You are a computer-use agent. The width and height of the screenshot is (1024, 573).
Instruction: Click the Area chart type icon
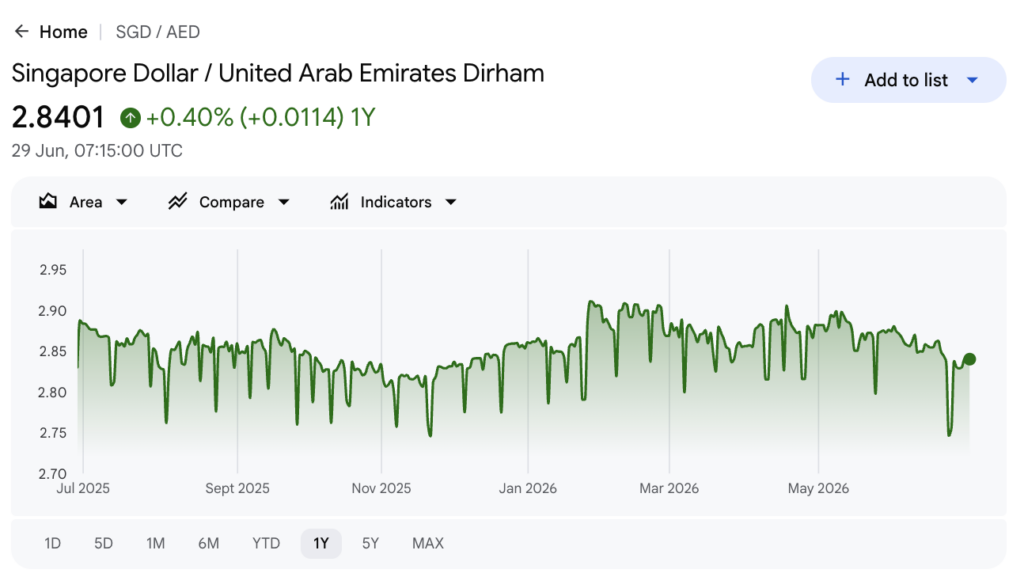(48, 201)
